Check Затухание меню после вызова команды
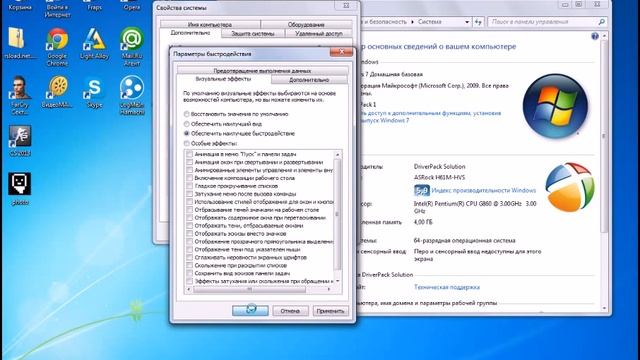 point(189,194)
